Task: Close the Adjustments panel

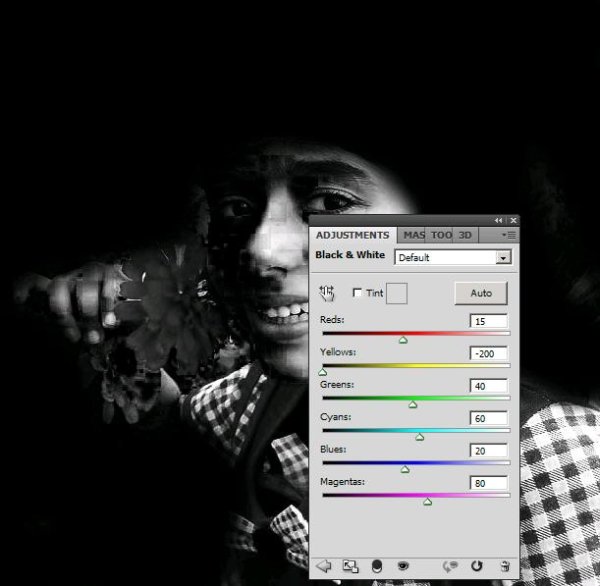Action: click(514, 220)
